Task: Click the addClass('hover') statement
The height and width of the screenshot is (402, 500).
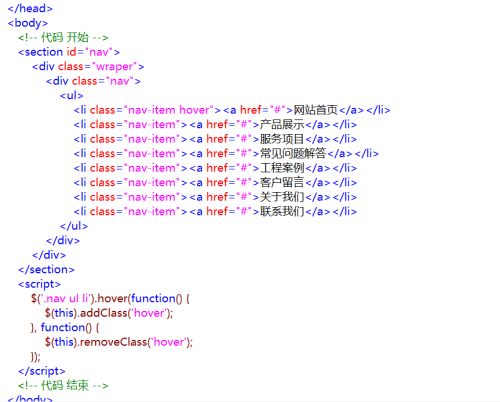Action: 109,313
